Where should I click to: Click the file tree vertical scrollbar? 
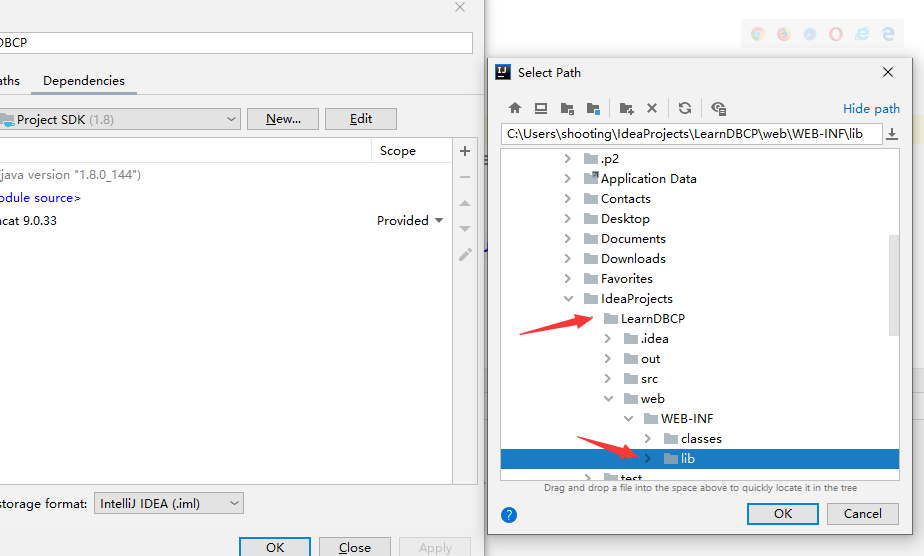pos(894,285)
